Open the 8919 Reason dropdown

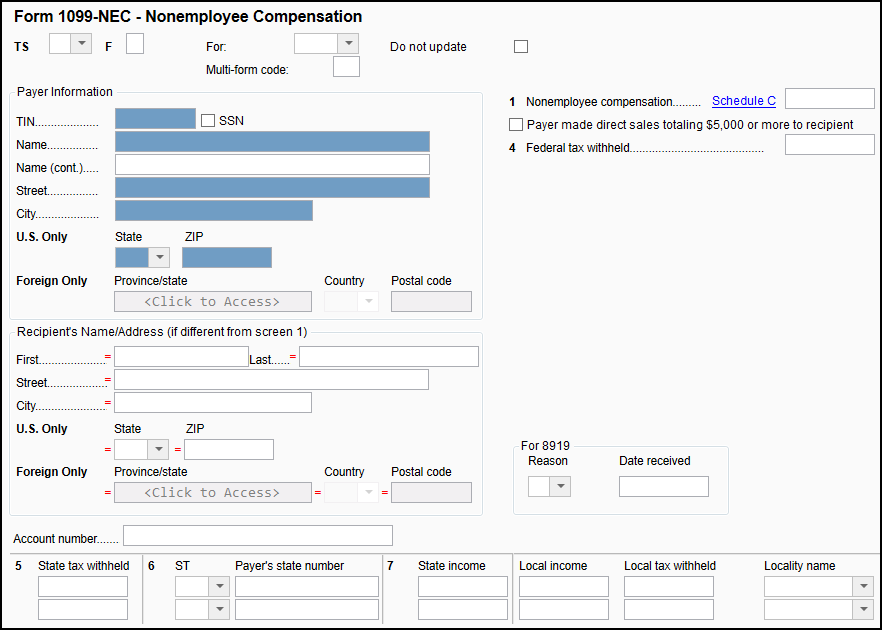(x=560, y=487)
